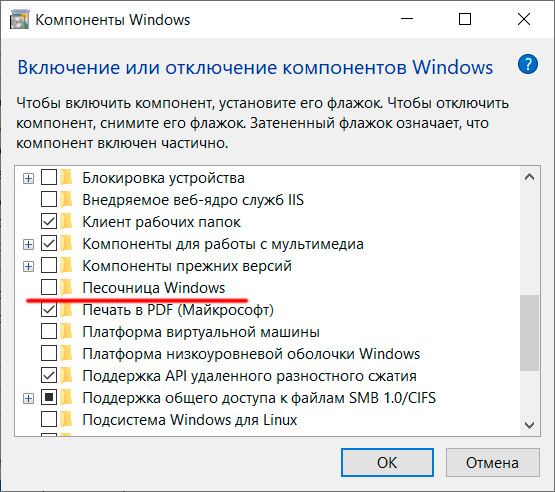Open the blue help question mark icon
Screen dimensions: 555x492
(528, 64)
